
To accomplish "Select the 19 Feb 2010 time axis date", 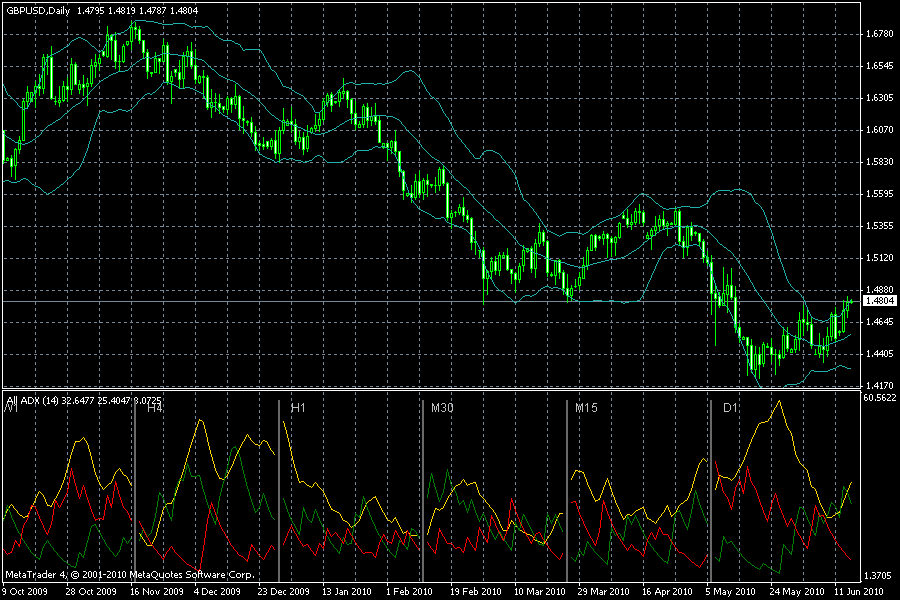I will (475, 591).
